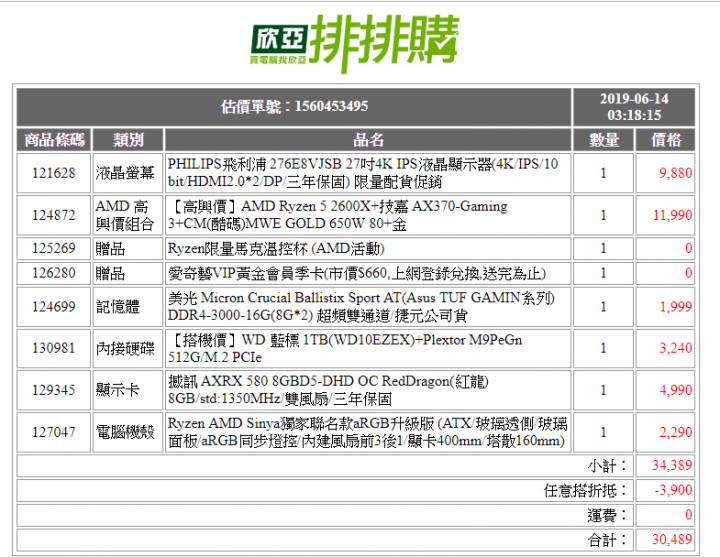This screenshot has width=720, height=557.
Task: Click the 價格 column header
Action: (666, 140)
